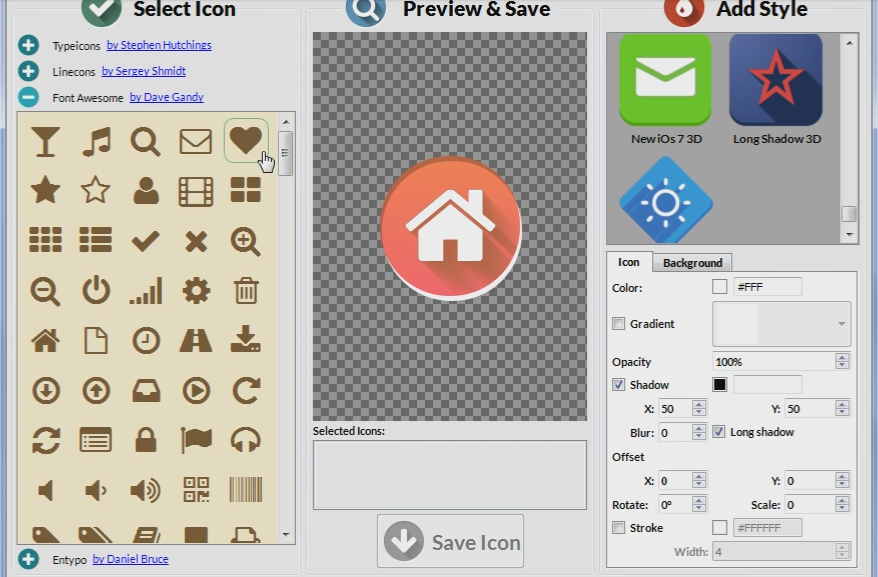This screenshot has width=878, height=577.
Task: Pick the film strip icon
Action: [195, 191]
